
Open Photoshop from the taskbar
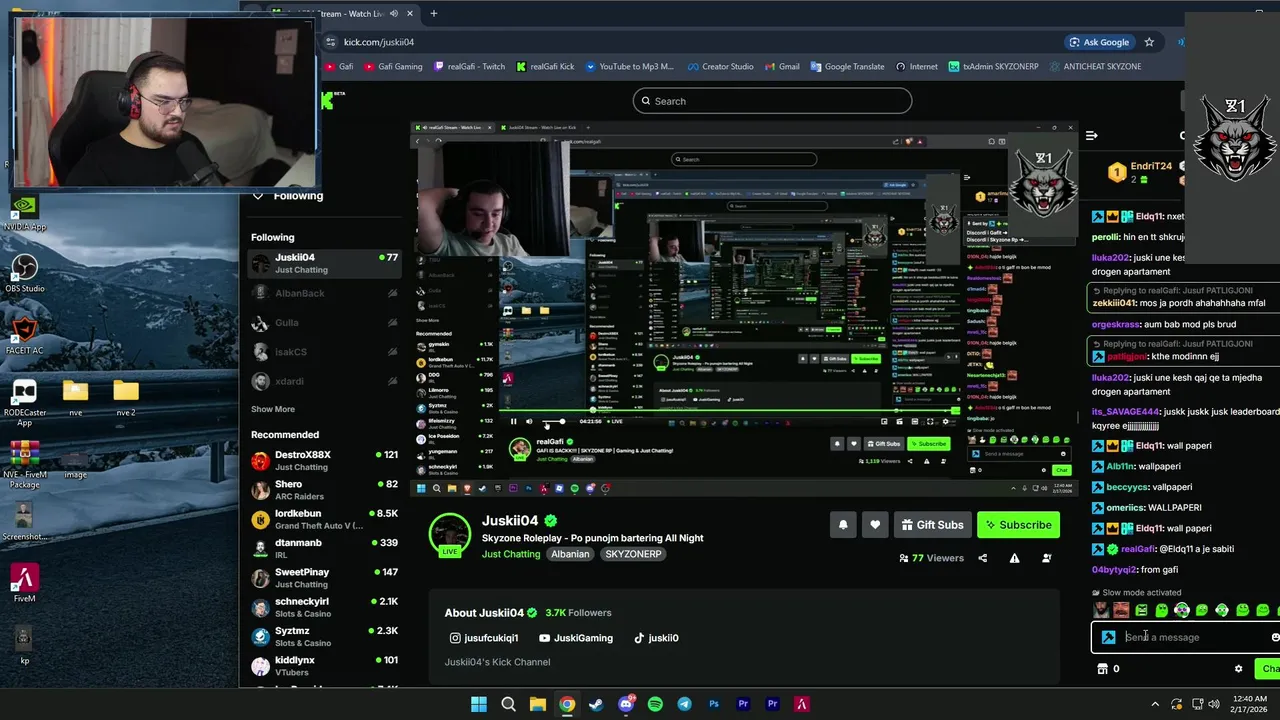714,704
